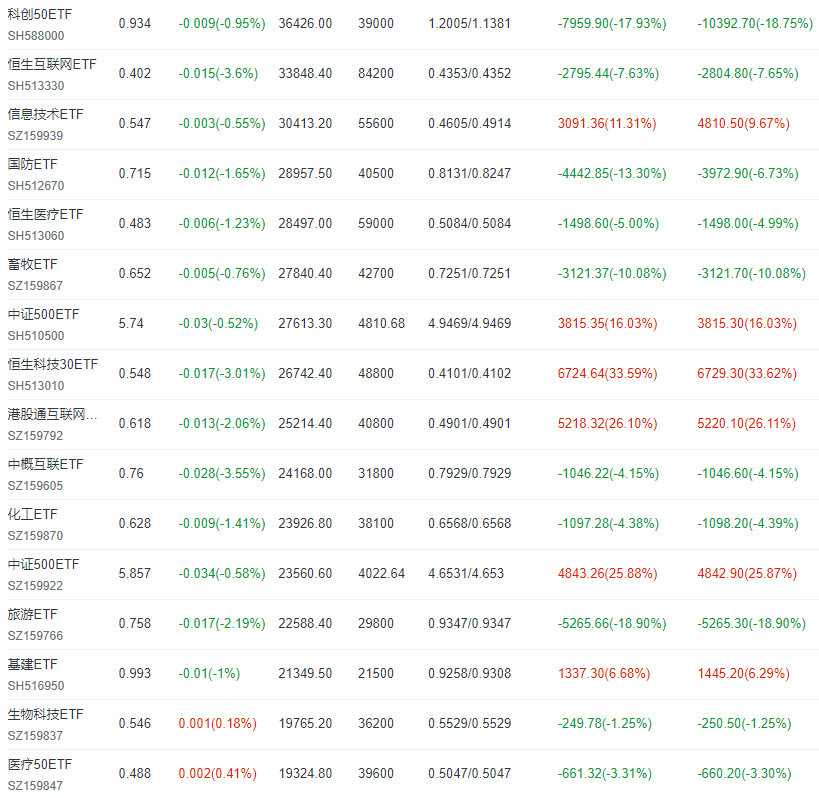The image size is (819, 798).
Task: Click code SH510500 under 中证500ETF
Action: point(36,336)
